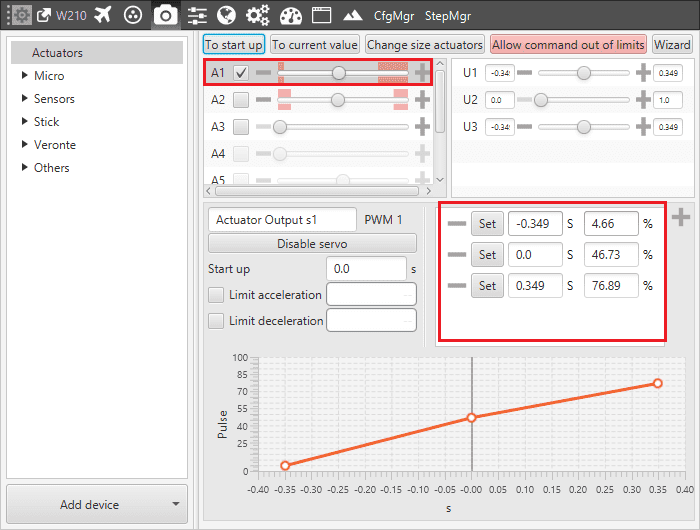700x530 pixels.
Task: Check the A4 actuator checkbox
Action: tap(241, 154)
